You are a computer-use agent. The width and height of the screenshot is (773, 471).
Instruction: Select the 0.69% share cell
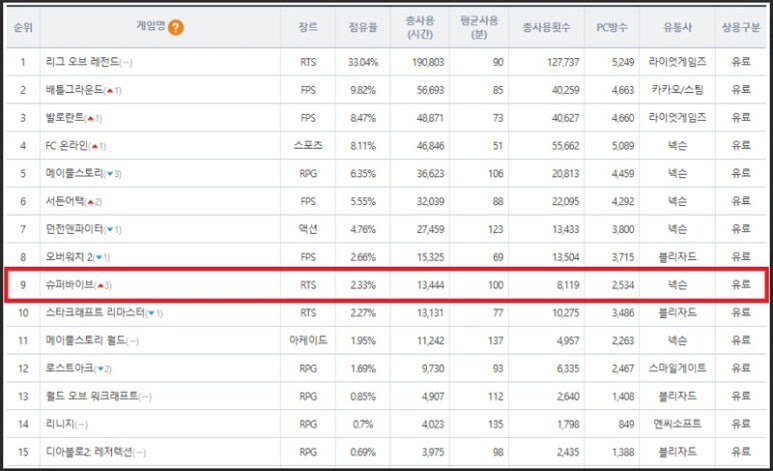pos(363,452)
